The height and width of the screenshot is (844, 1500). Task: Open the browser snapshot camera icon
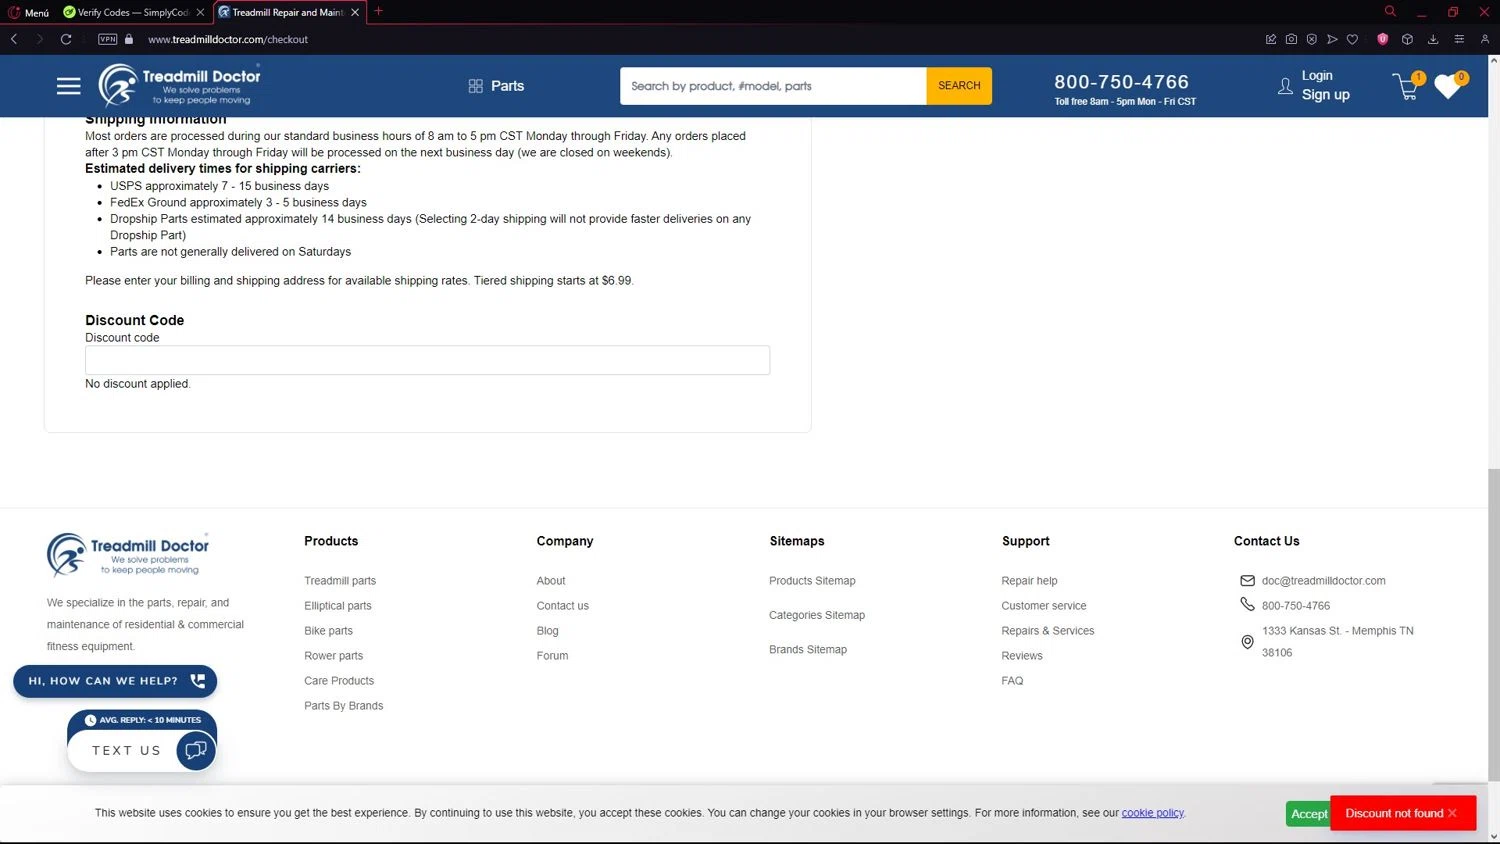point(1291,39)
